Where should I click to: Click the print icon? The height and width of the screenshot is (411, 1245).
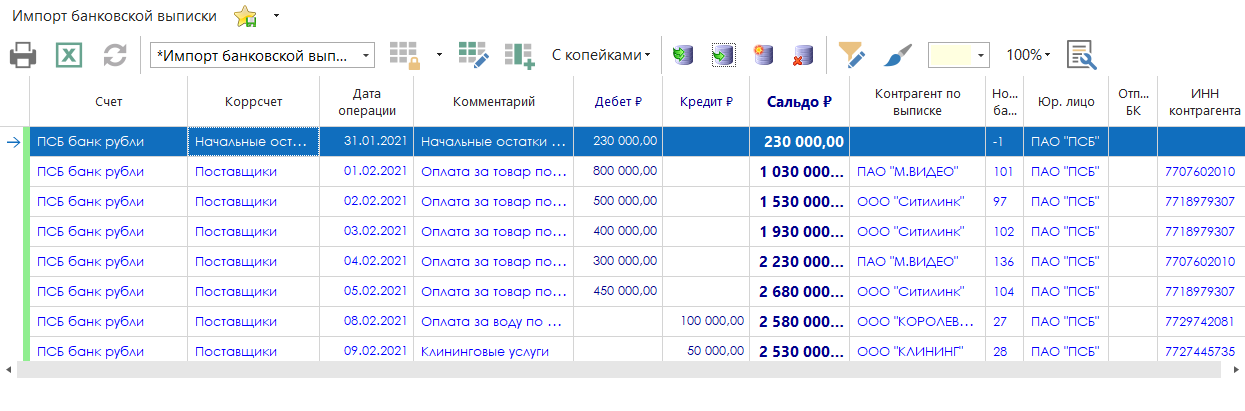pyautogui.click(x=23, y=55)
